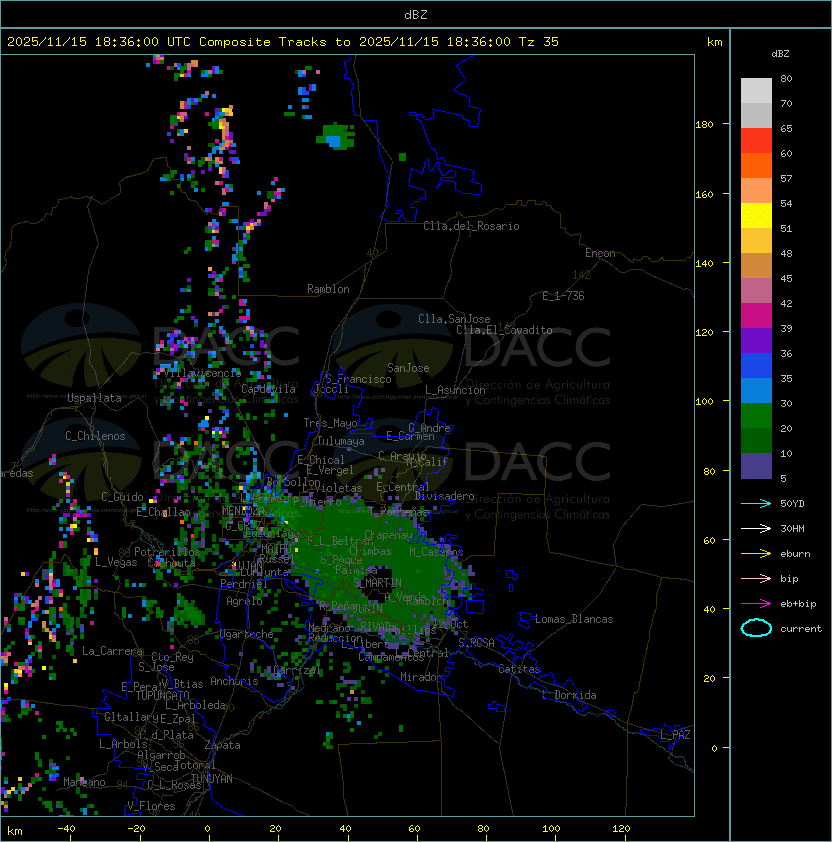Click the 'eb+bip' legend label

tap(798, 604)
